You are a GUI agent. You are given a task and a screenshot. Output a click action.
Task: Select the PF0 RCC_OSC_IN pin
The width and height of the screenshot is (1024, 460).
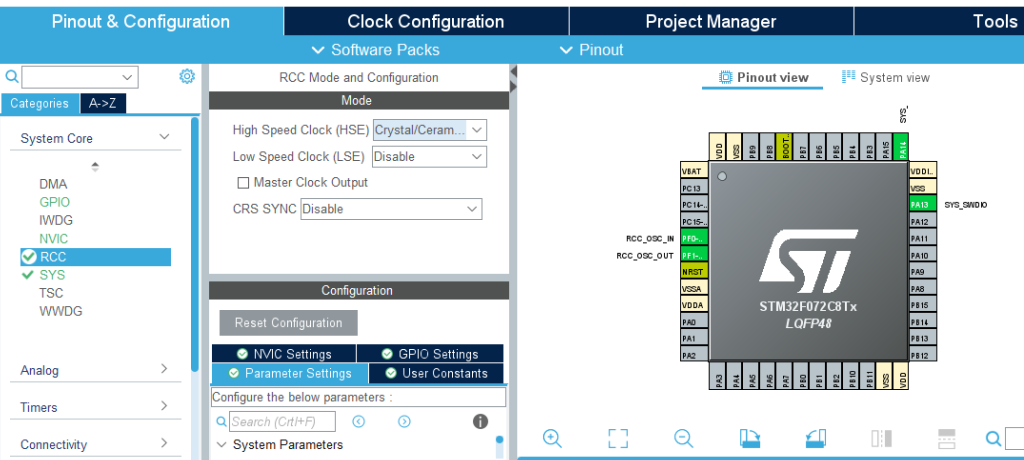(x=694, y=238)
